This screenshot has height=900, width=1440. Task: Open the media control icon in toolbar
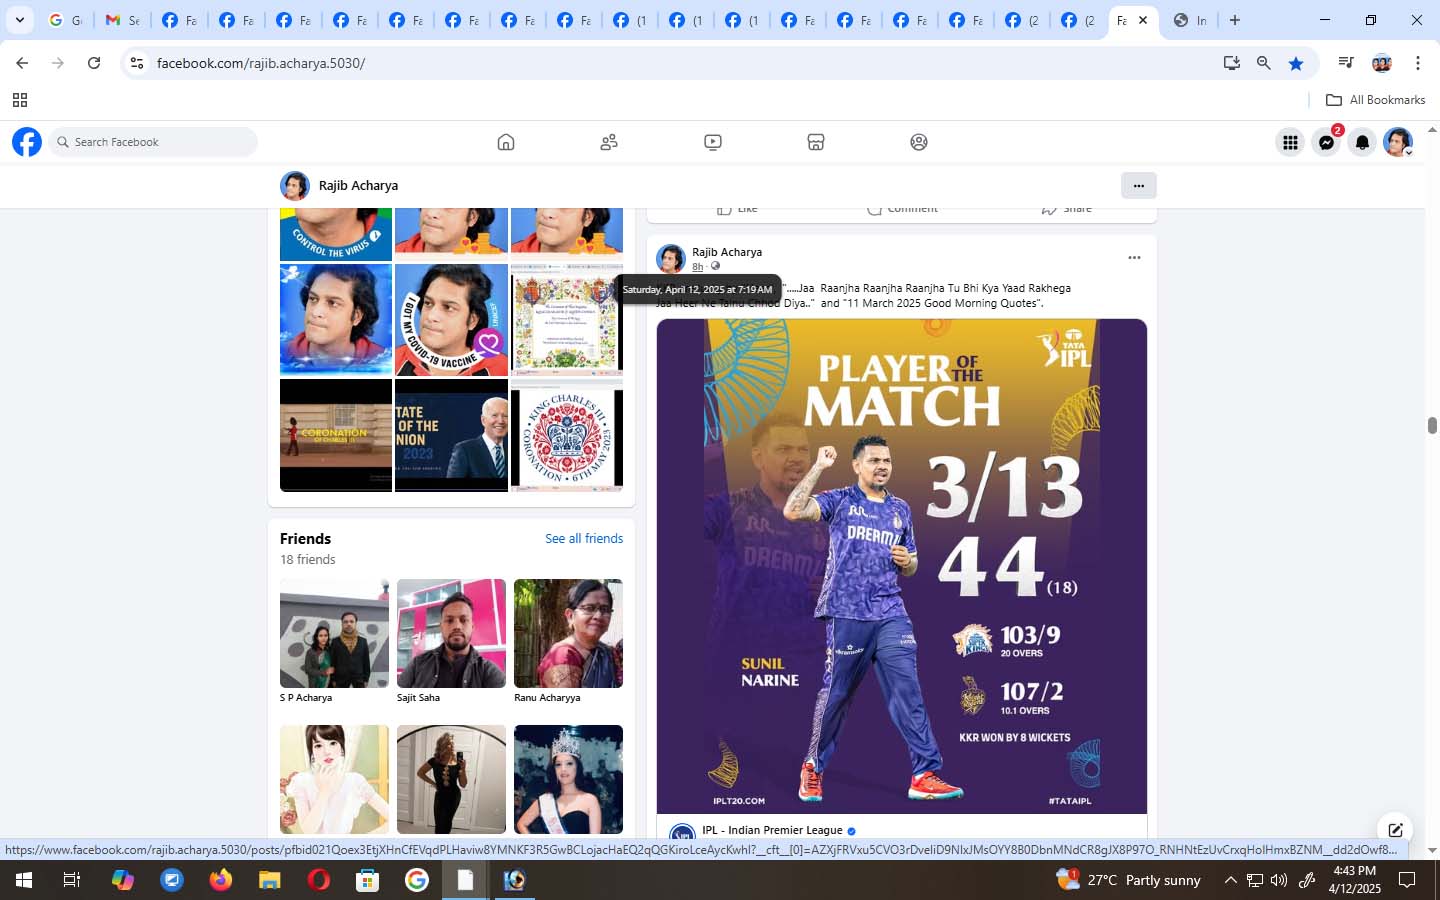(1346, 63)
